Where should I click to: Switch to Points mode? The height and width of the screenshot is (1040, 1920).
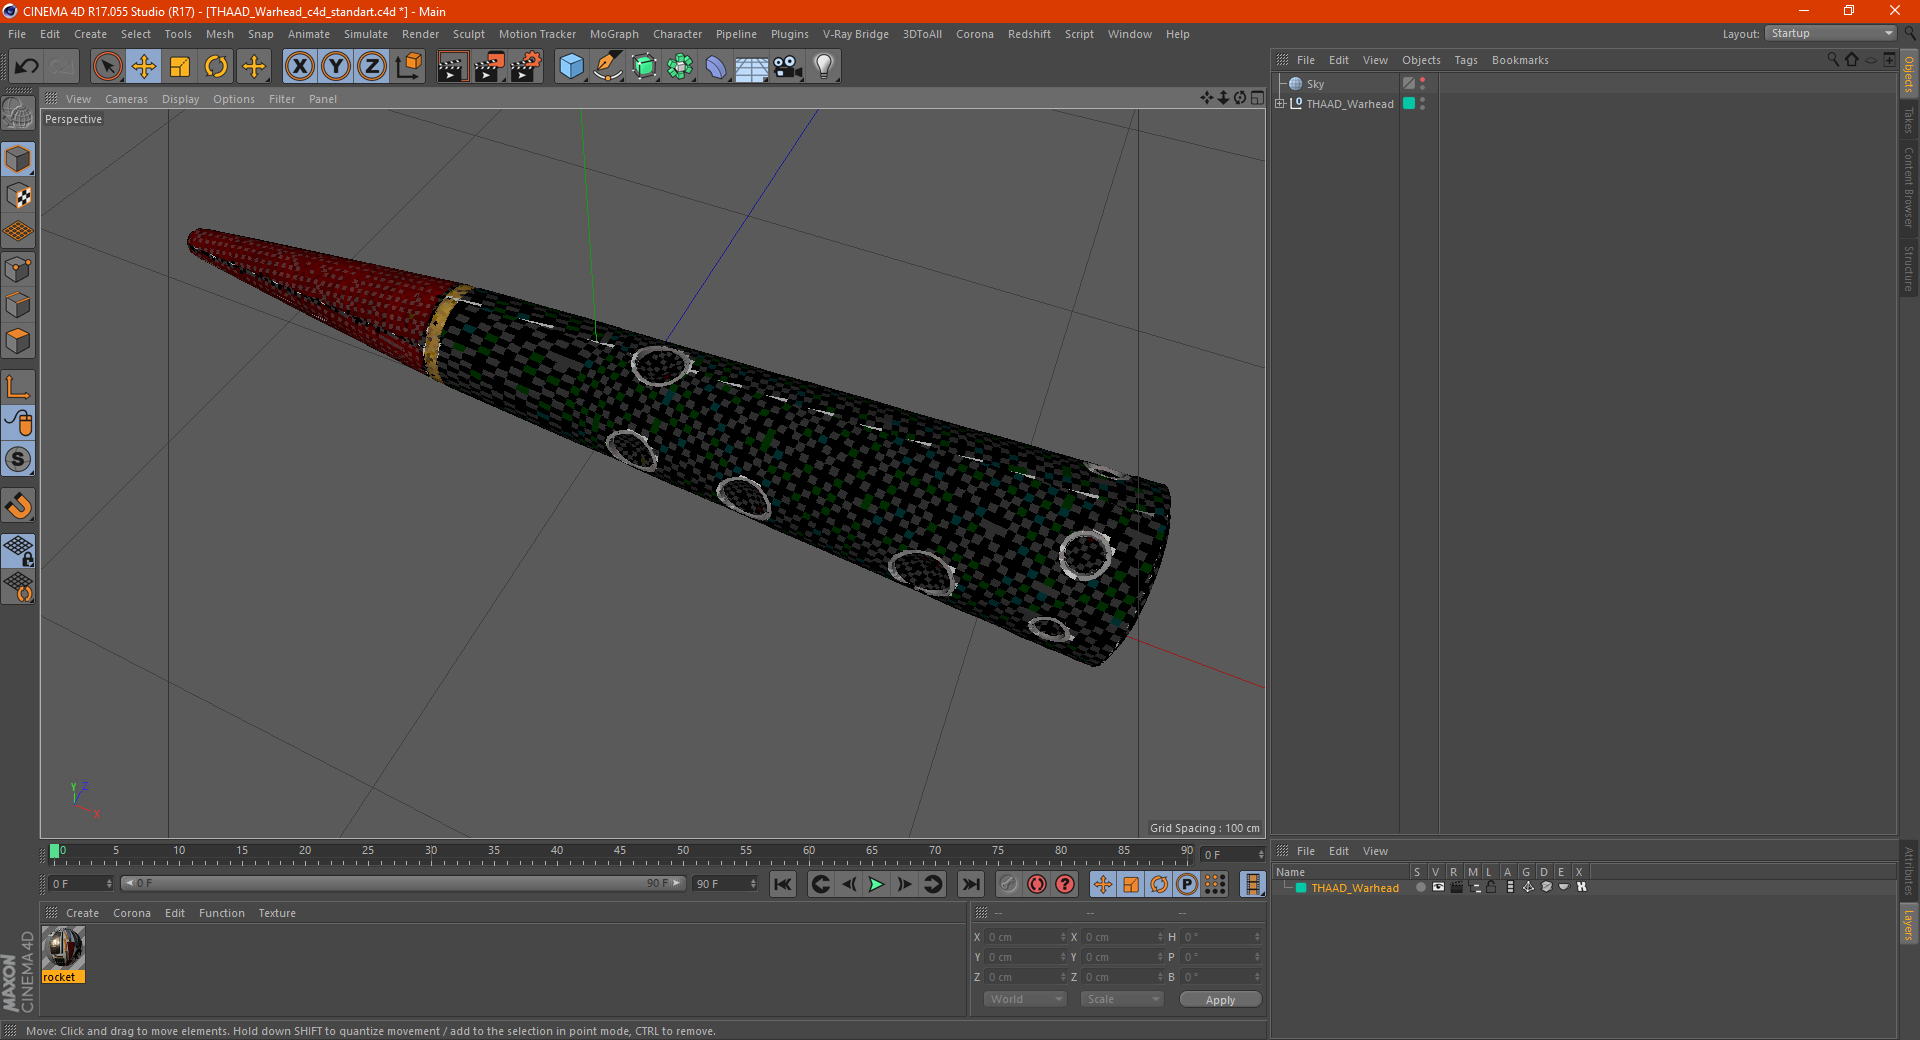click(x=18, y=269)
